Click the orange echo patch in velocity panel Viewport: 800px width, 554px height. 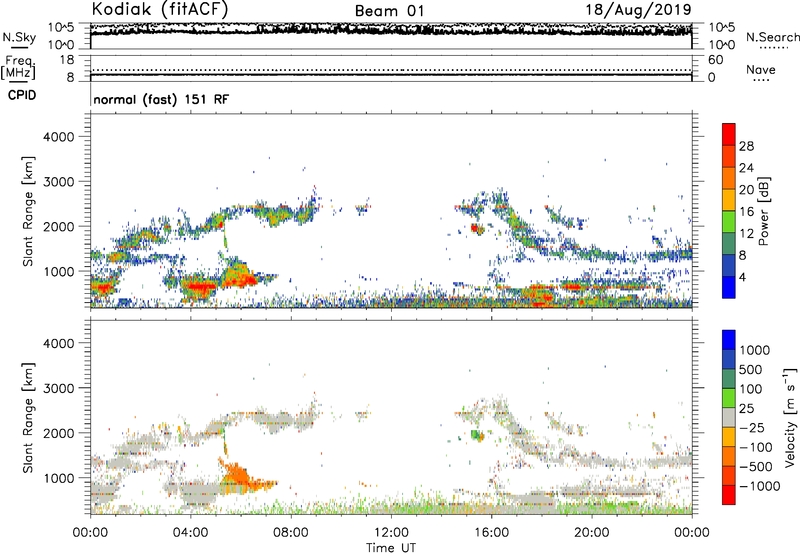[242, 479]
